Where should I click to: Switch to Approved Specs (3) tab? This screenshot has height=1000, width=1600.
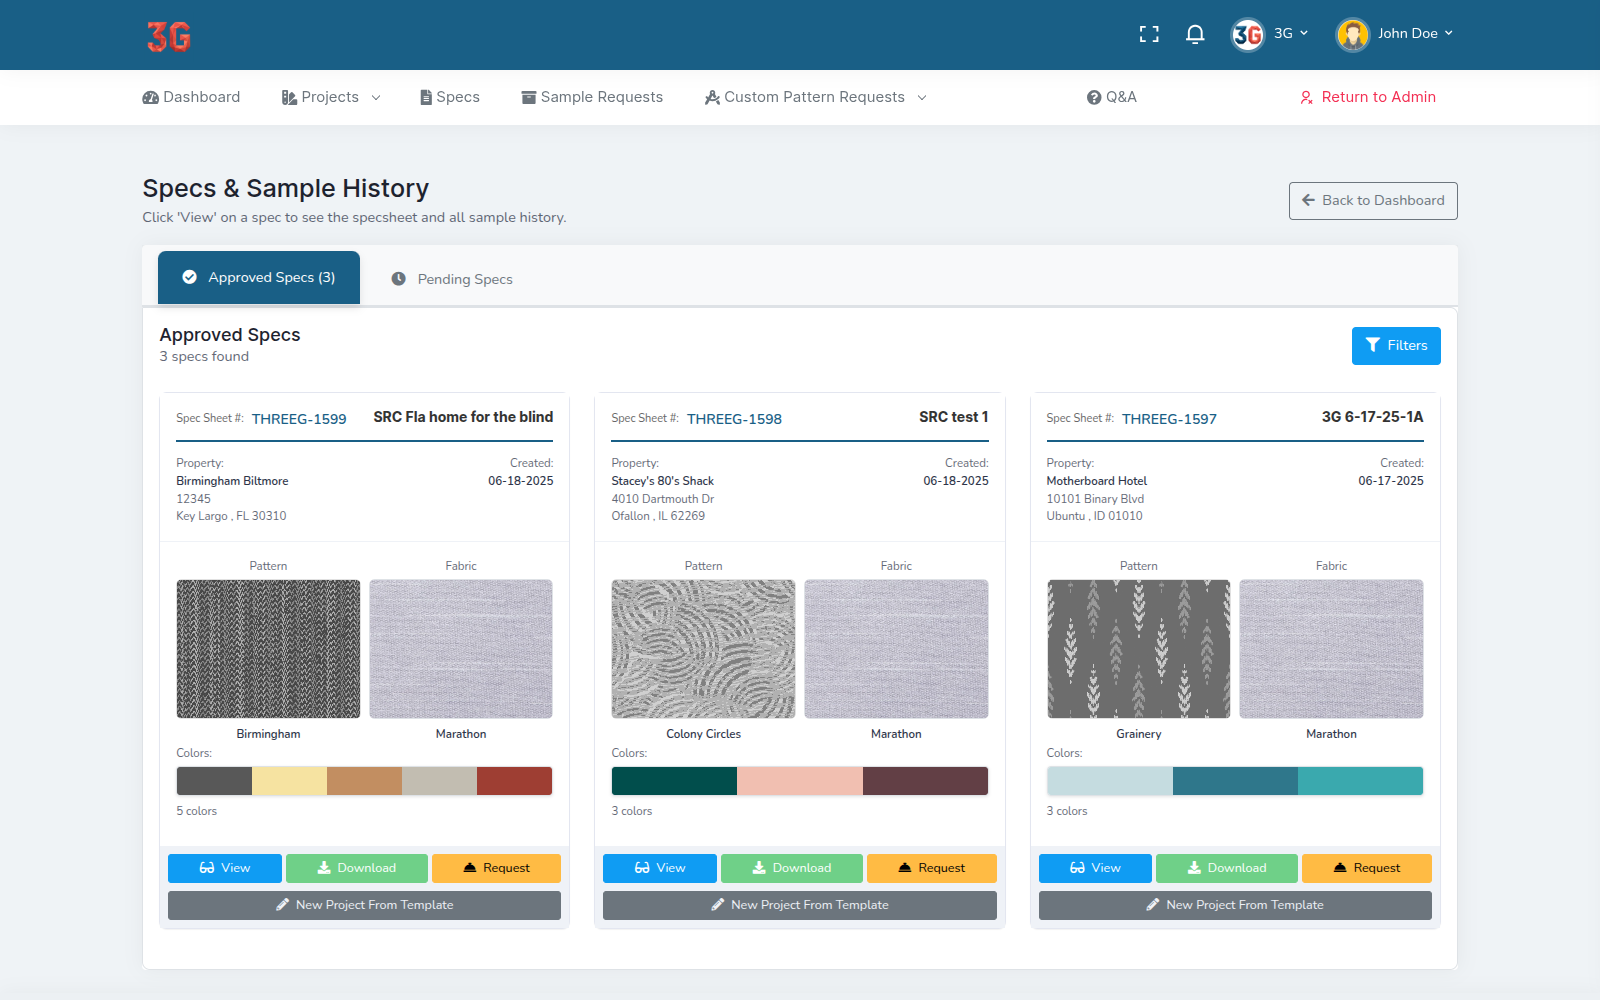tap(259, 277)
